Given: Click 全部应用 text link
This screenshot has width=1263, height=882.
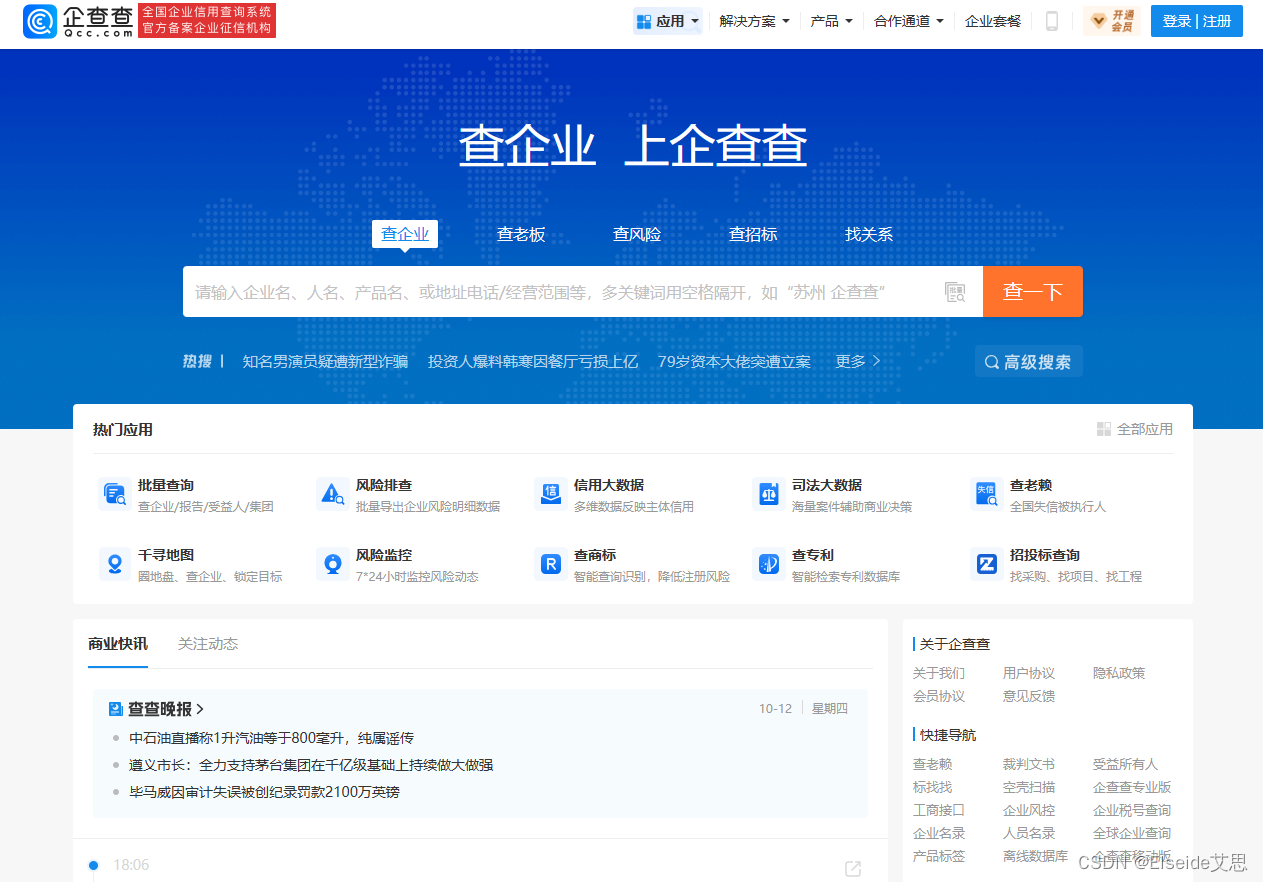Looking at the screenshot, I should [1145, 429].
